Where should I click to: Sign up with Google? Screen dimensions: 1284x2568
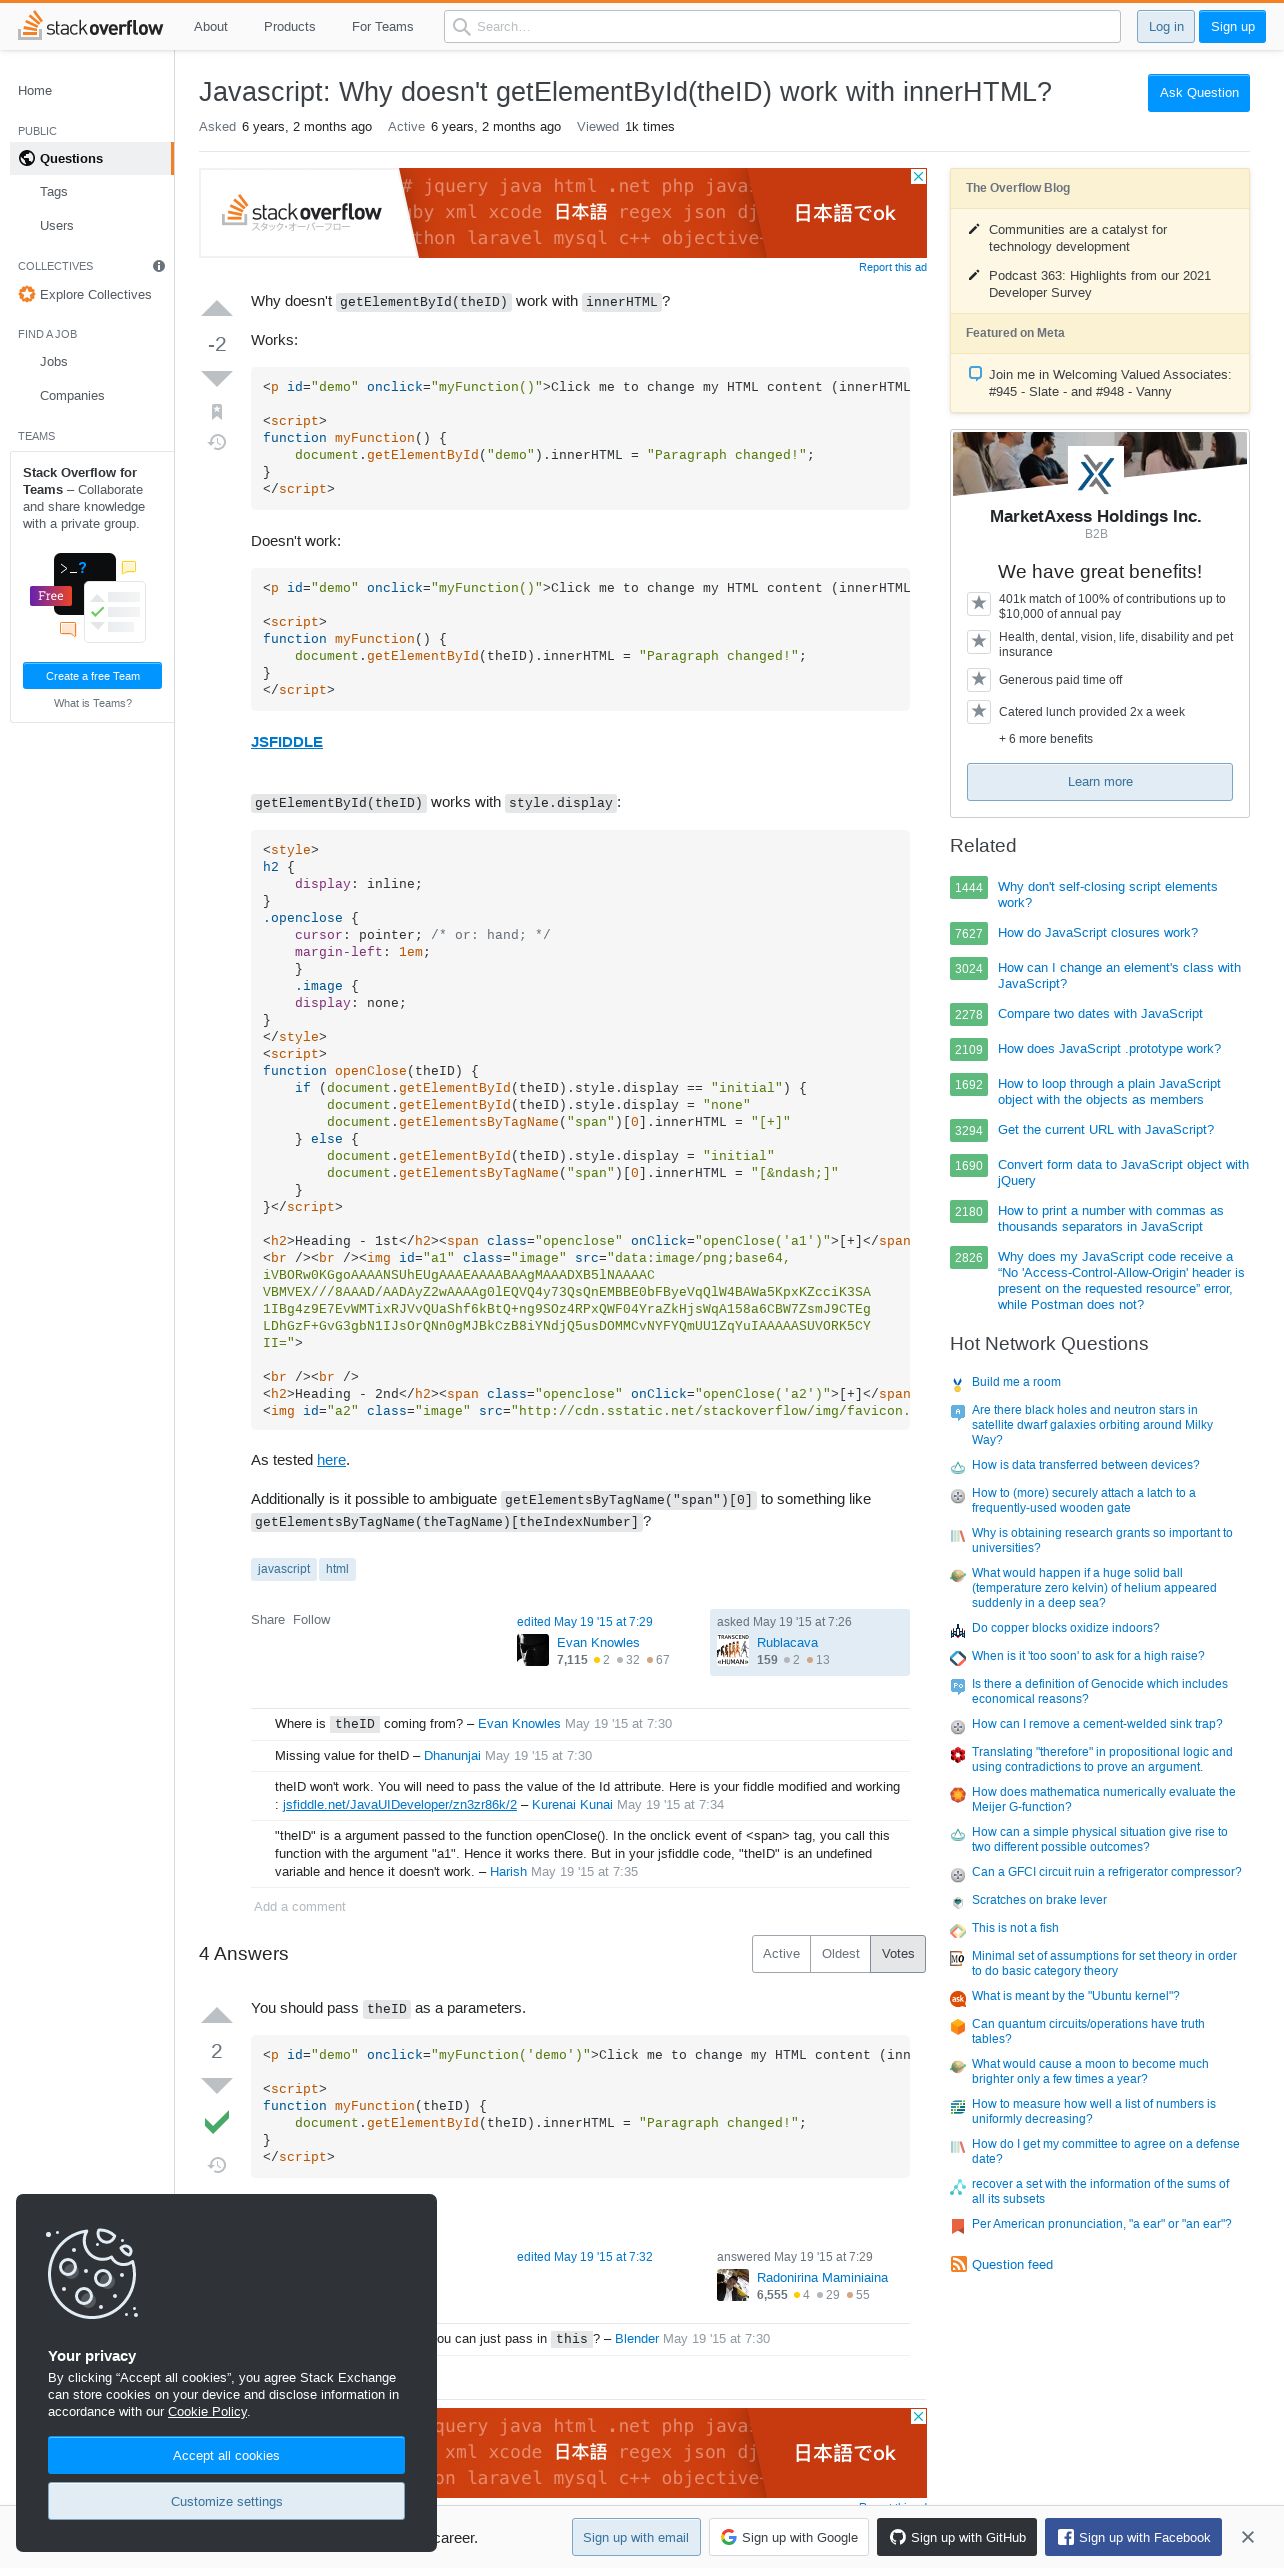click(x=790, y=2537)
